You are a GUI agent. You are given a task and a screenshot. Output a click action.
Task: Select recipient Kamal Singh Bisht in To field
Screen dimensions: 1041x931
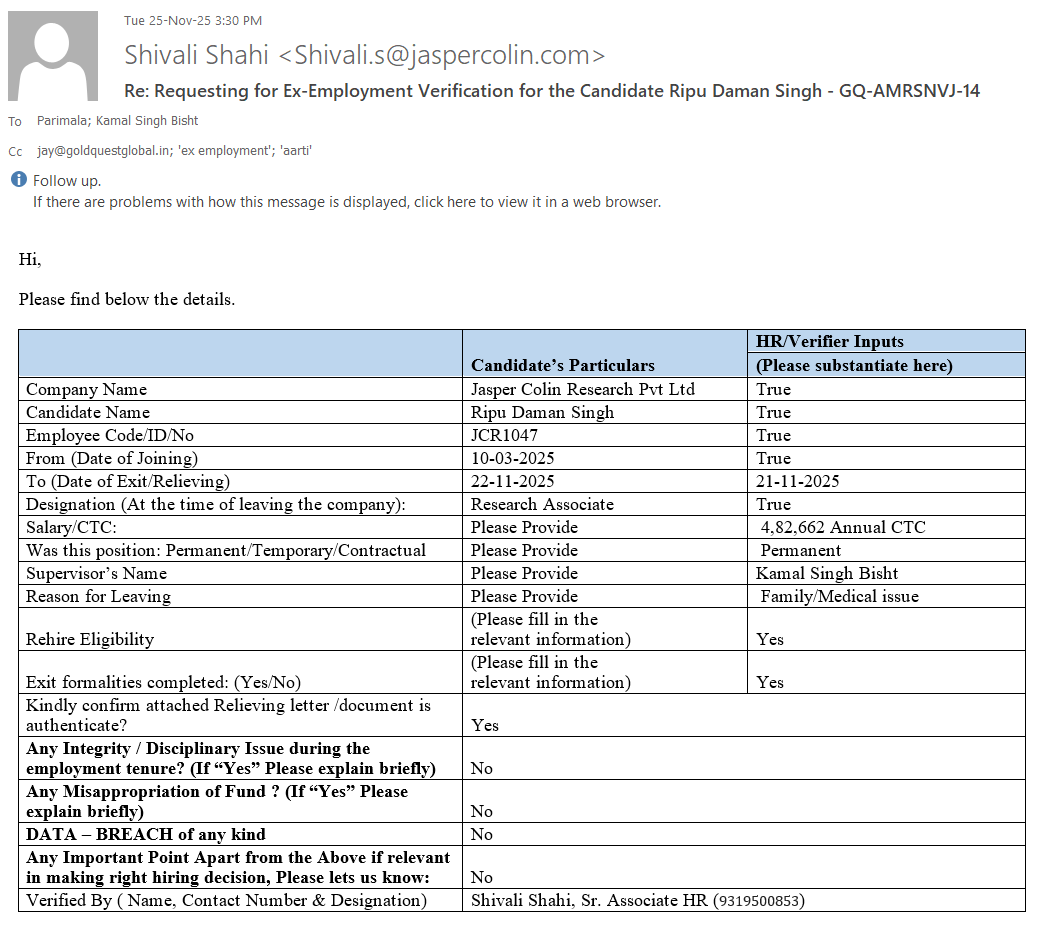(x=147, y=121)
